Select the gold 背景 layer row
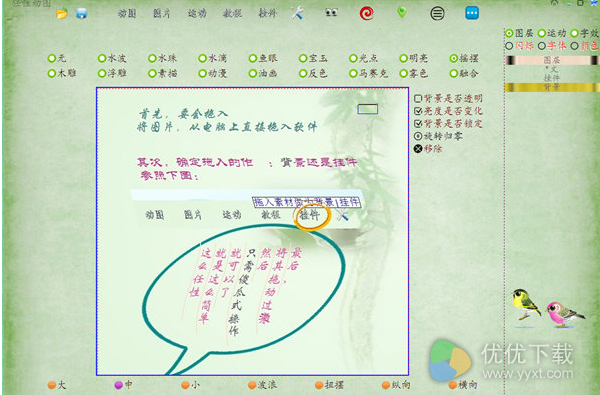Viewport: 600px width, 395px height. (x=551, y=87)
